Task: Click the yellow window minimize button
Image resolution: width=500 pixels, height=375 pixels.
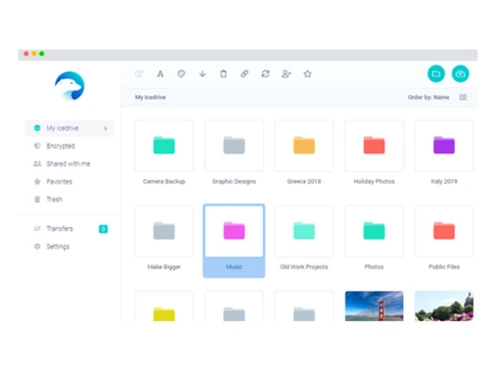Action: tap(34, 54)
